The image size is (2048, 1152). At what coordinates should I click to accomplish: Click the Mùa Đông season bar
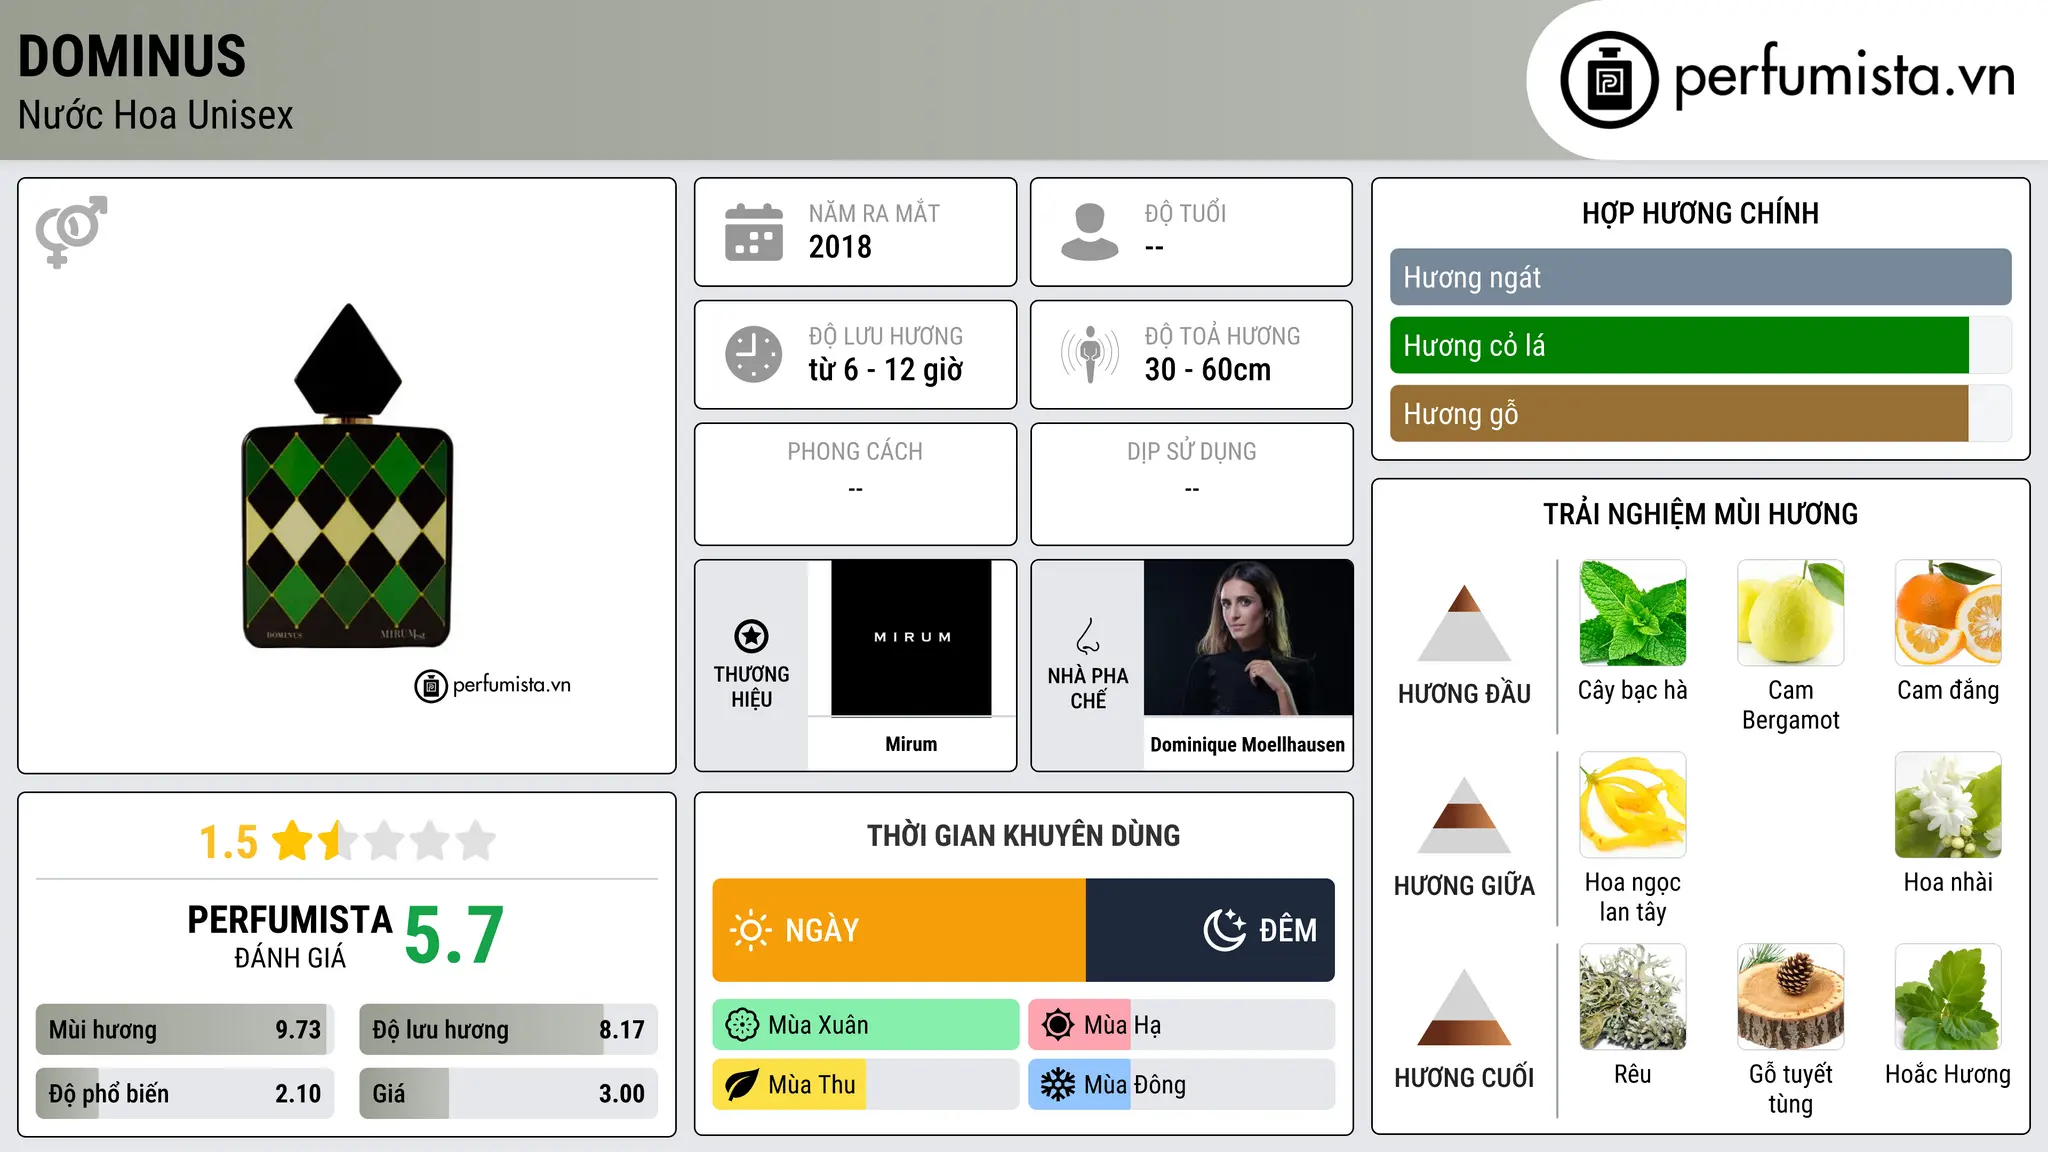pyautogui.click(x=1182, y=1085)
